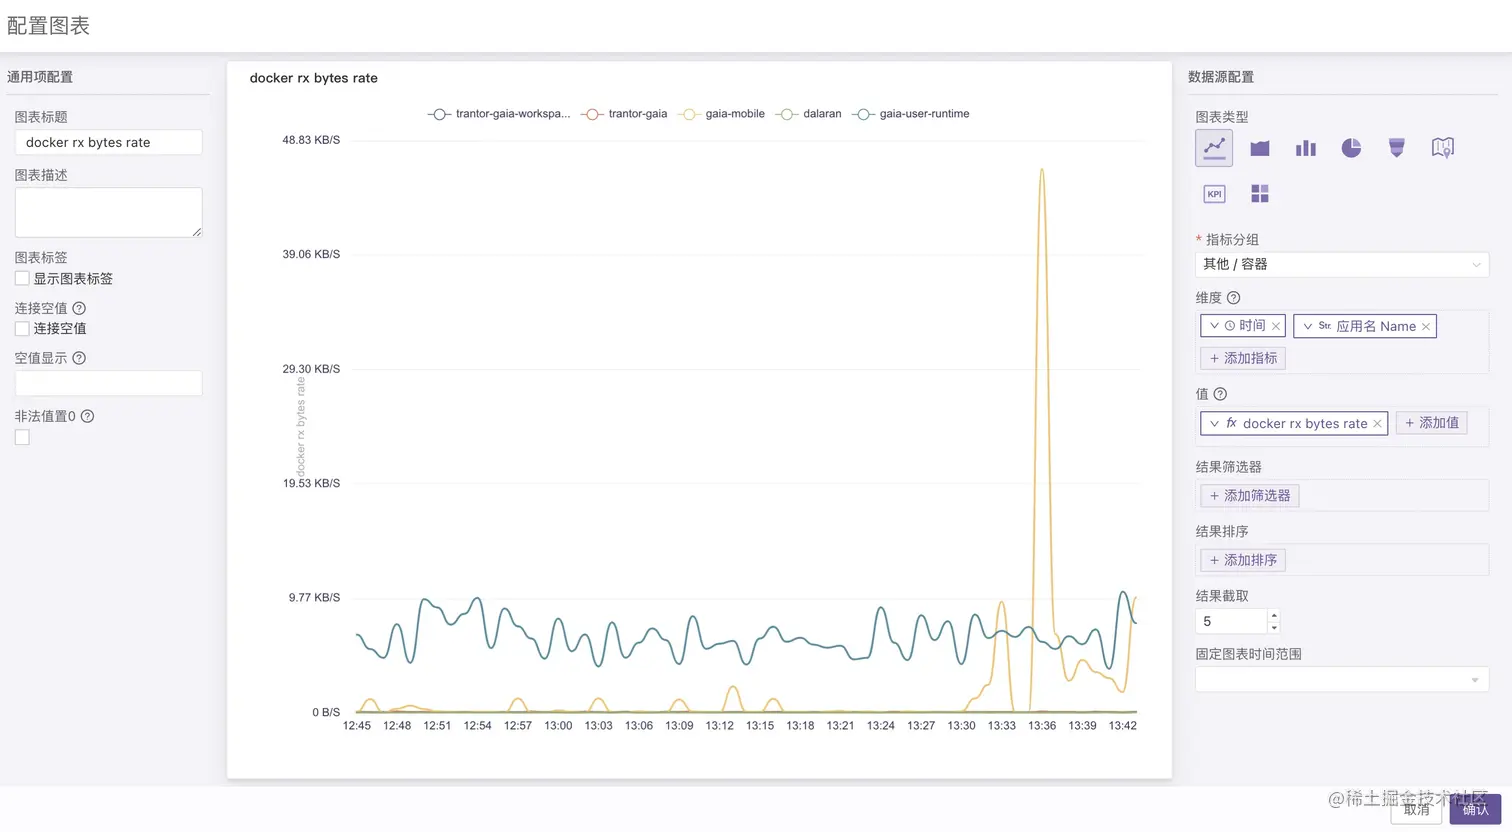The height and width of the screenshot is (832, 1512).
Task: Enable 显示图表标签 checkbox
Action: 22,278
